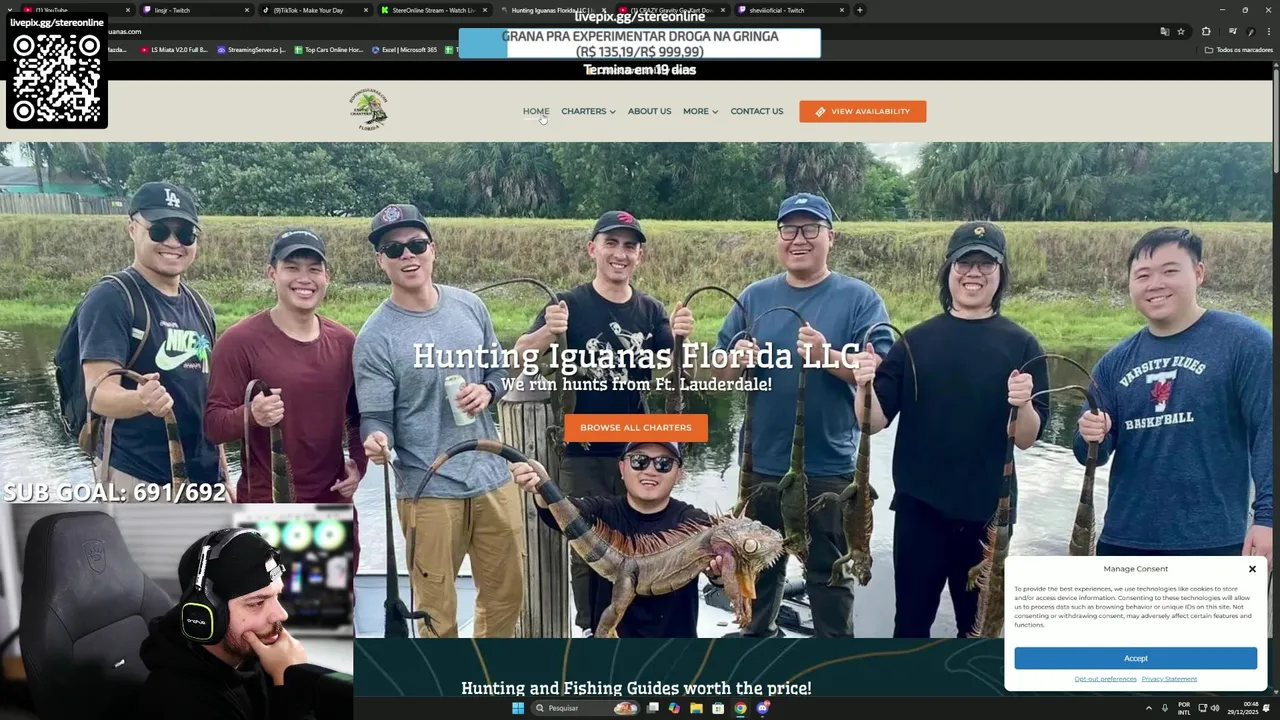
Task: Close the shevilioficial - Twitch tab
Action: click(842, 10)
